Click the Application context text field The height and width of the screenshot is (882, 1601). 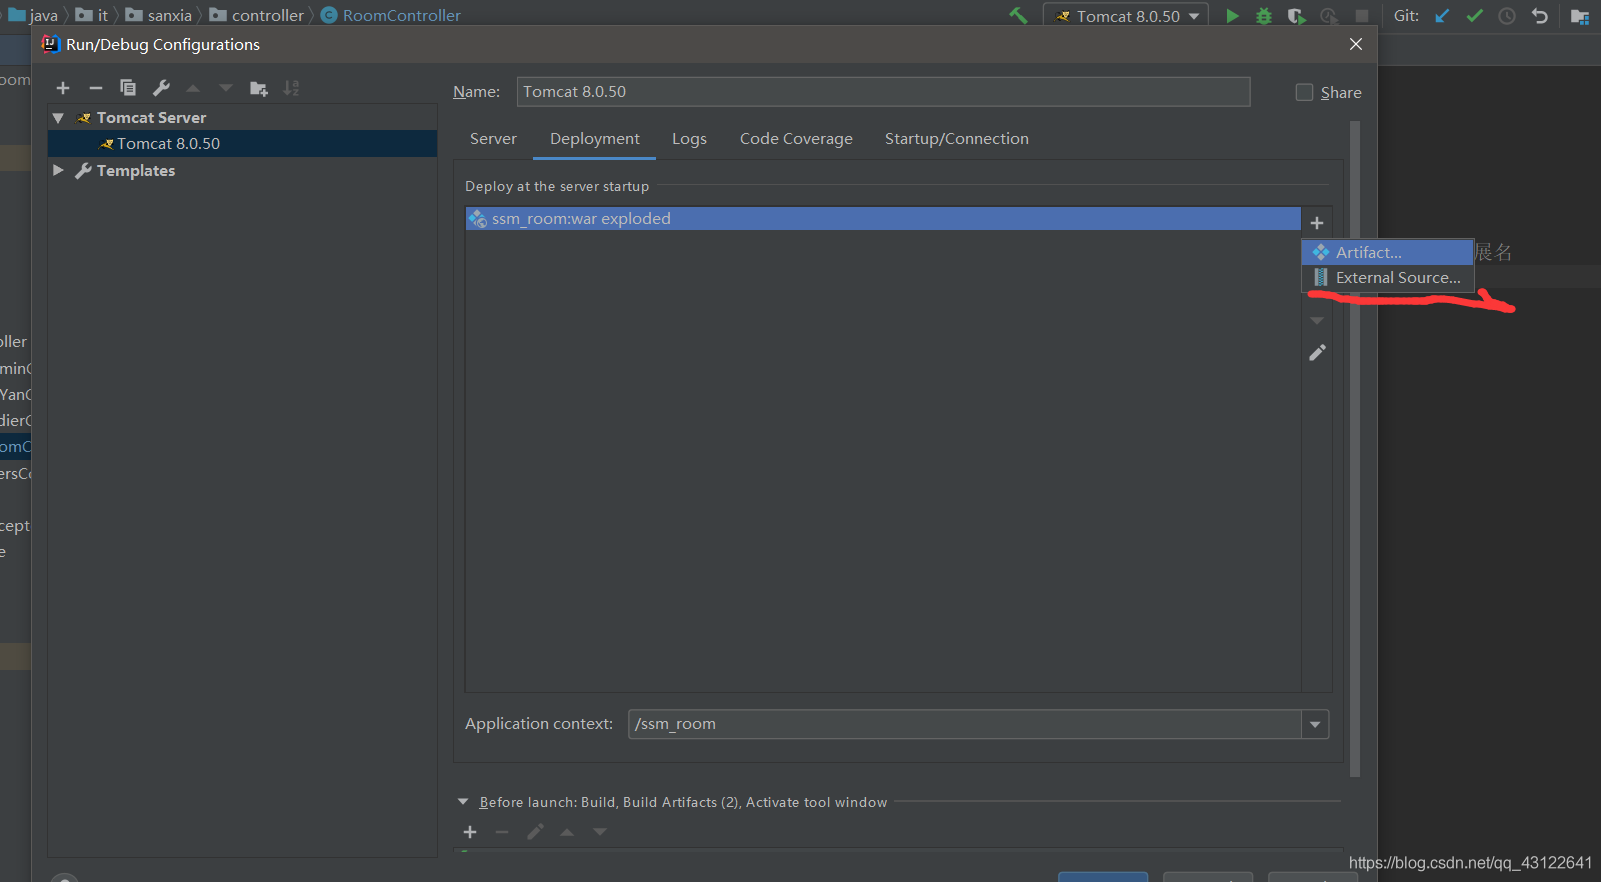pyautogui.click(x=965, y=724)
